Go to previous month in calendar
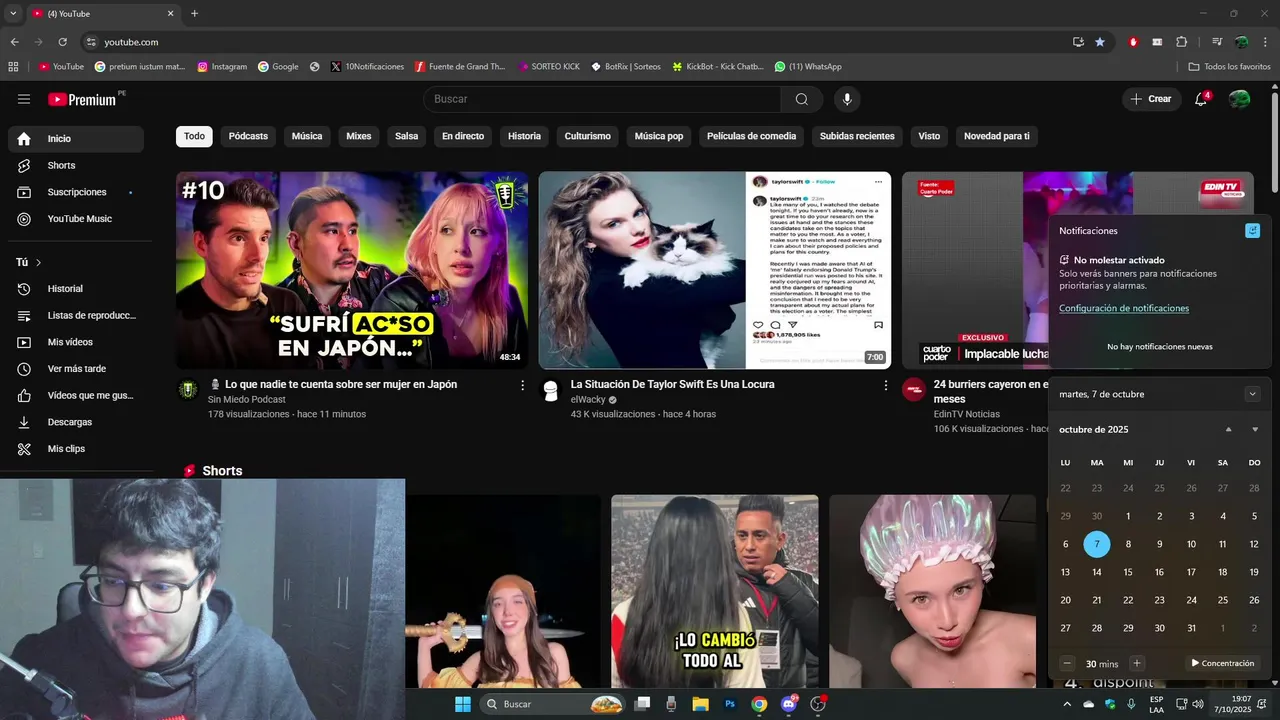 pyautogui.click(x=1229, y=430)
